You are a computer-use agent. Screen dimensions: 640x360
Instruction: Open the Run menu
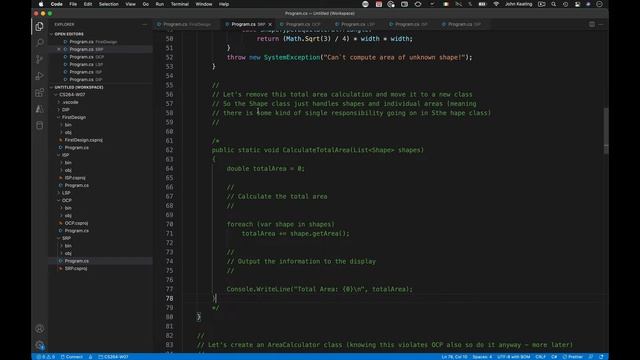point(160,4)
